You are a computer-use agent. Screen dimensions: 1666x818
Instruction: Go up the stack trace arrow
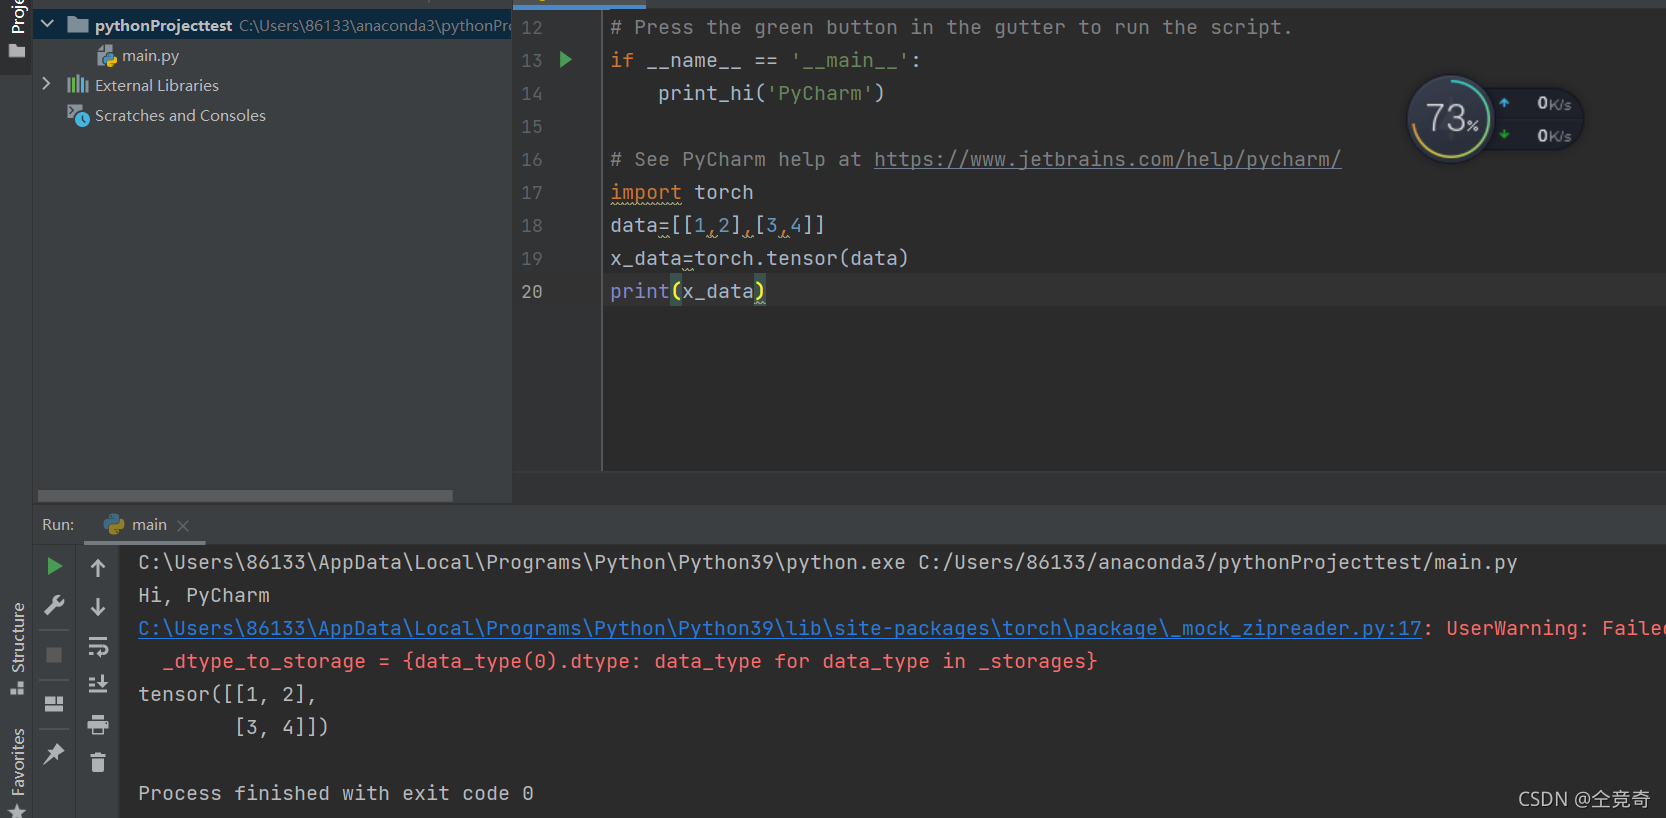98,568
